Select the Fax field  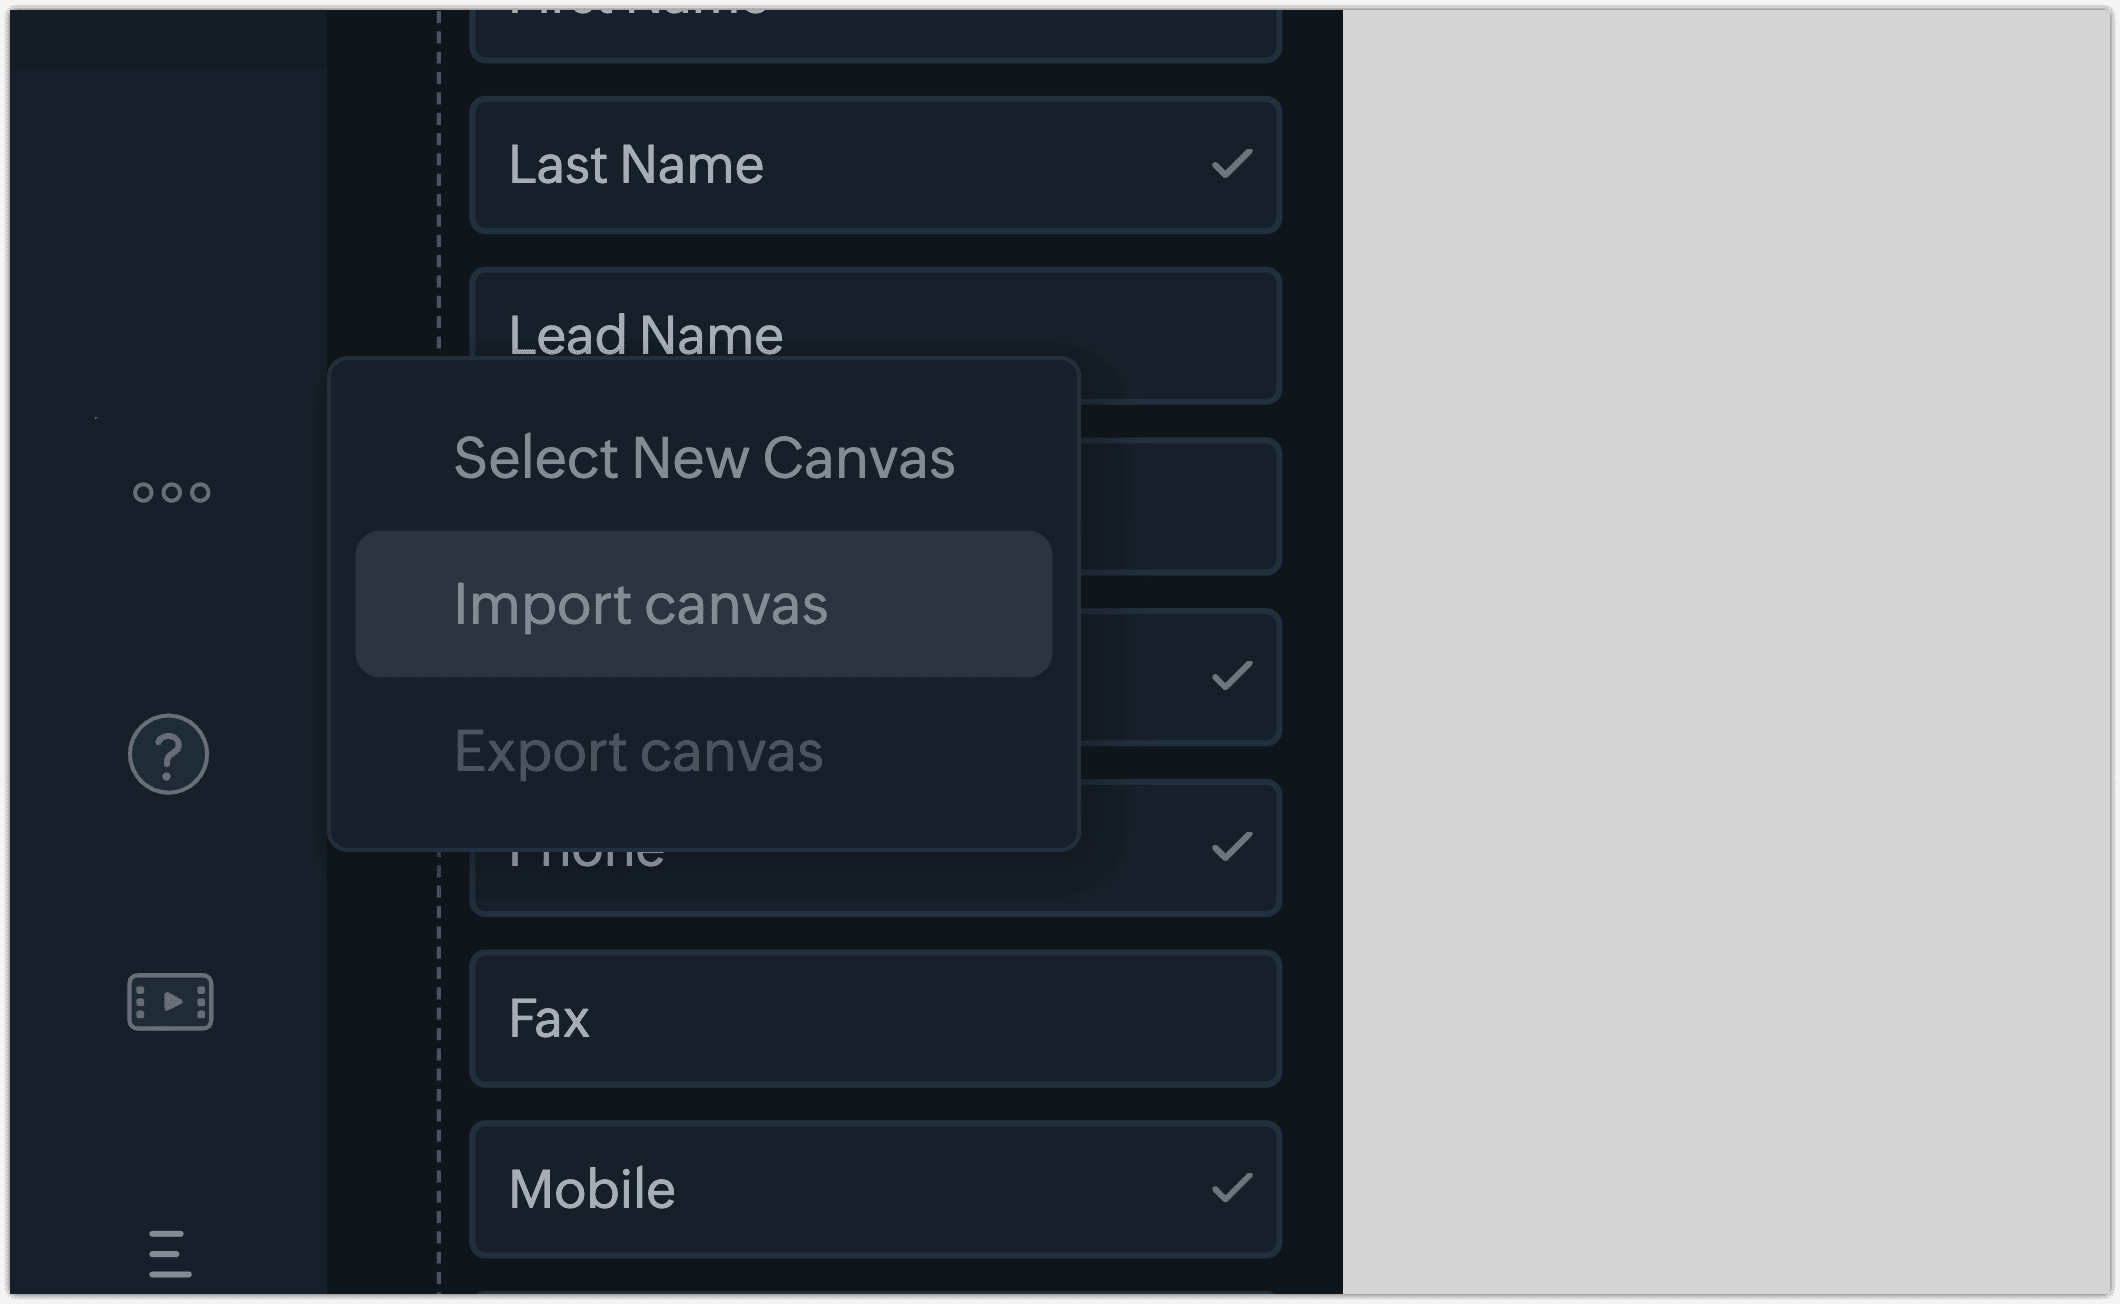[x=875, y=1018]
